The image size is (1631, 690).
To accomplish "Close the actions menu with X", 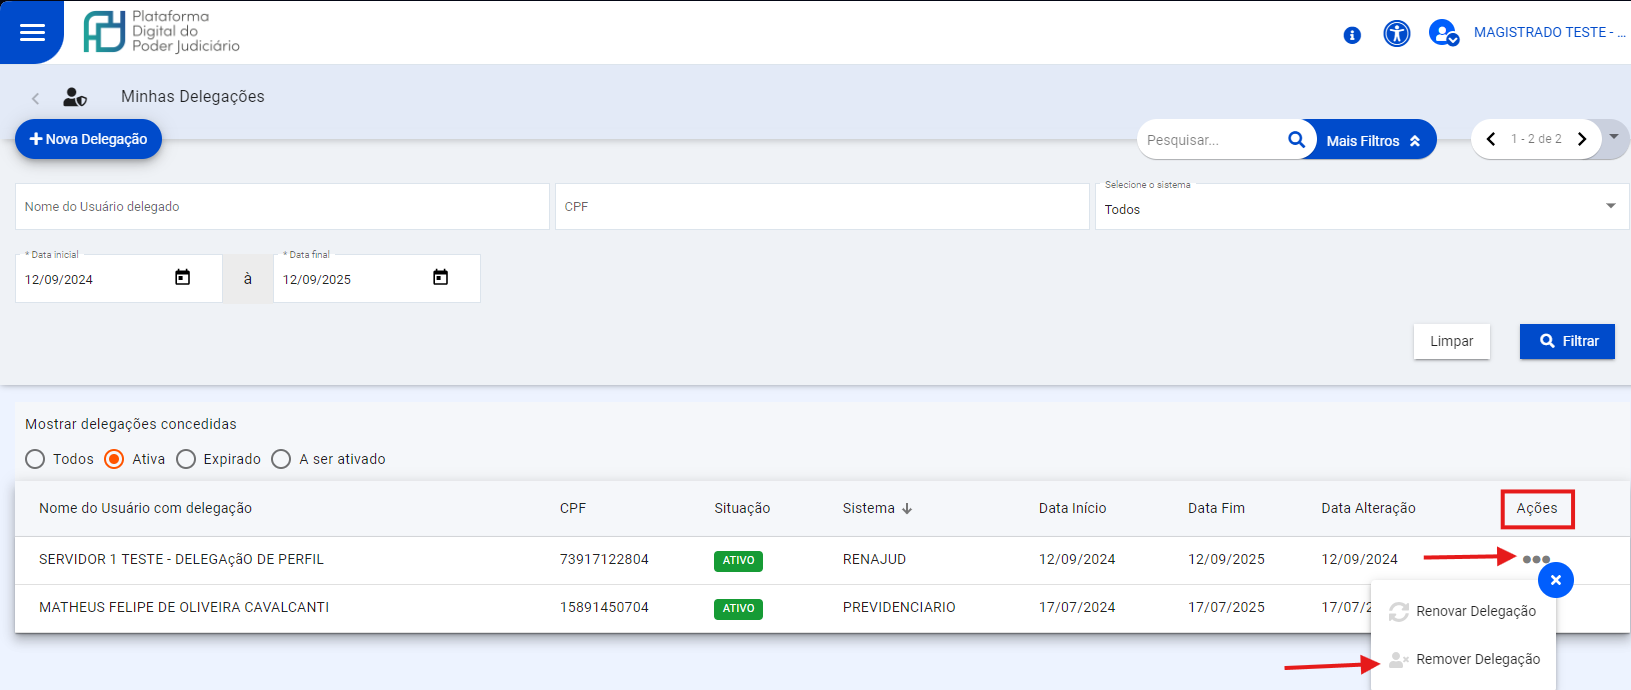I will click(x=1555, y=580).
